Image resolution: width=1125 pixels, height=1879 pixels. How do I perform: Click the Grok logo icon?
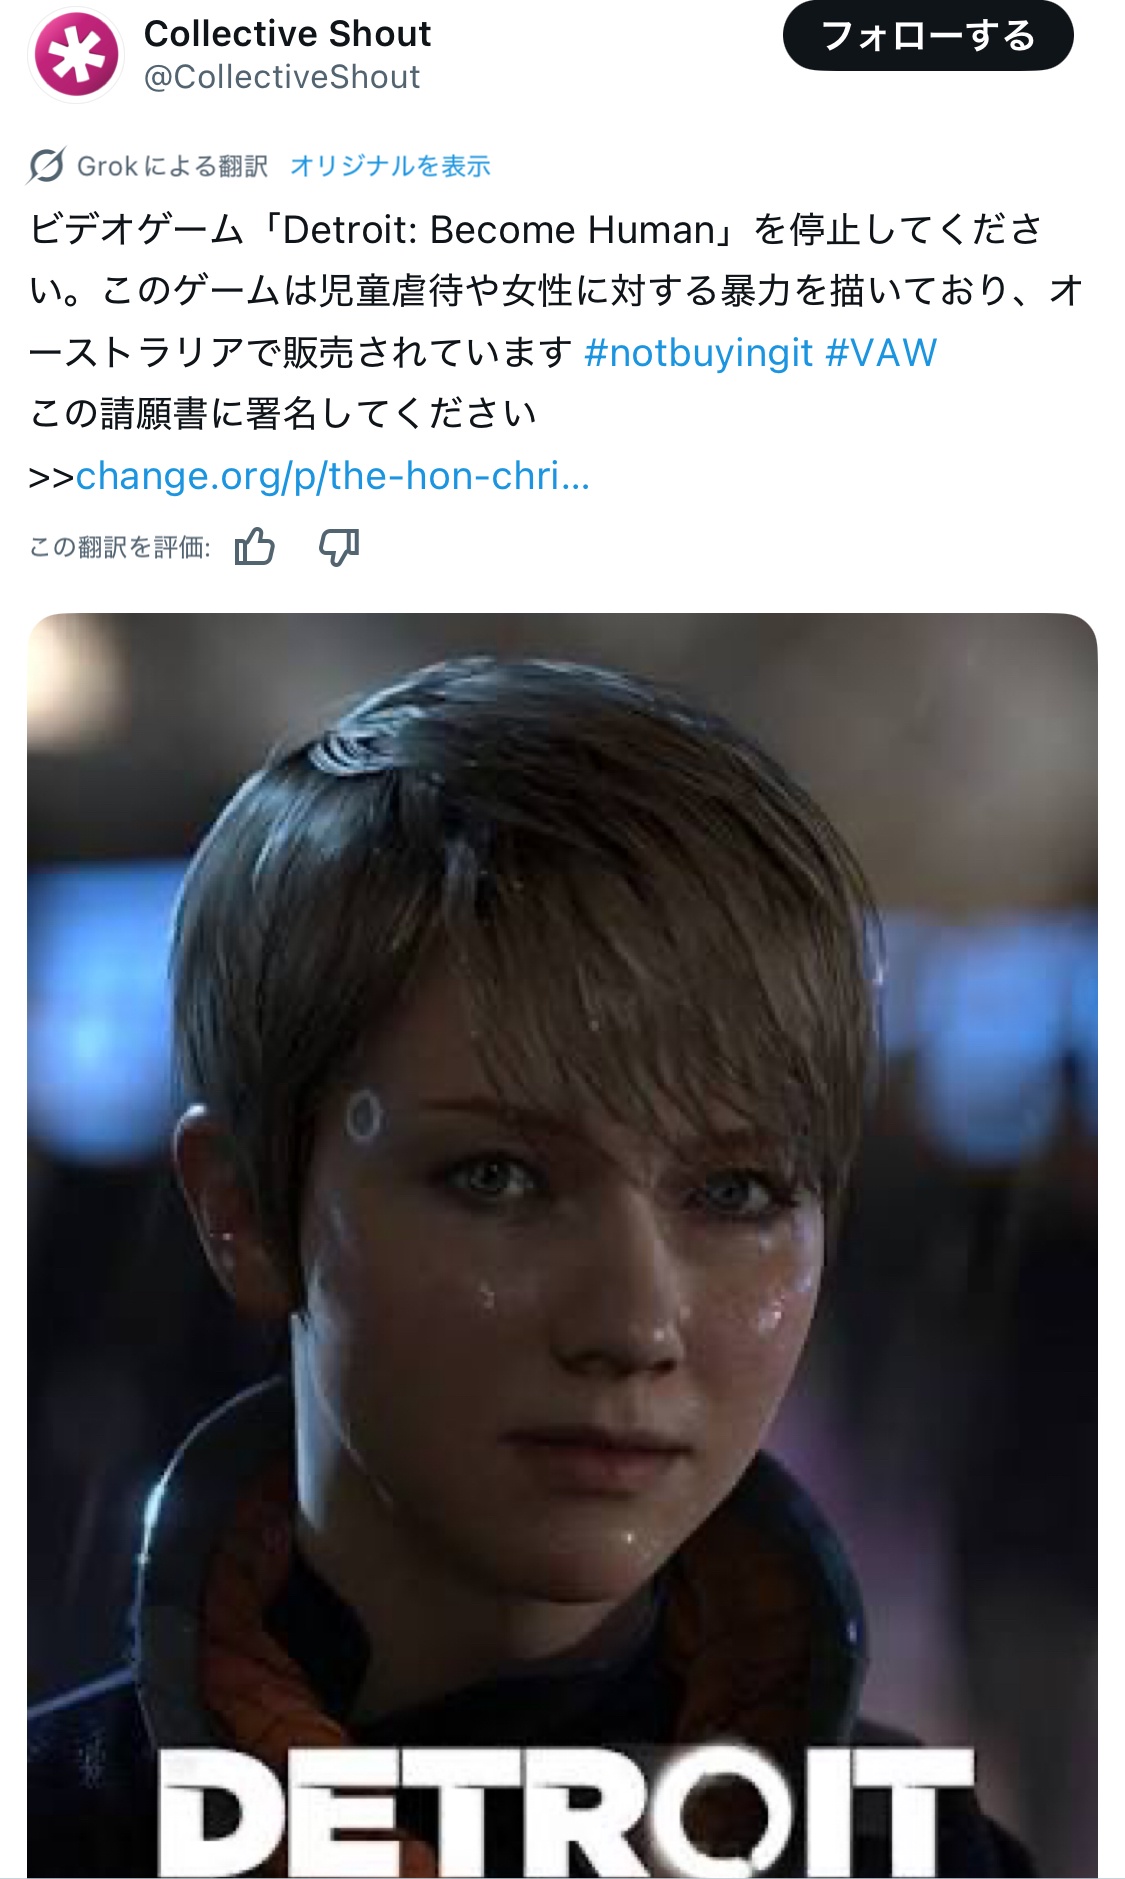(47, 165)
